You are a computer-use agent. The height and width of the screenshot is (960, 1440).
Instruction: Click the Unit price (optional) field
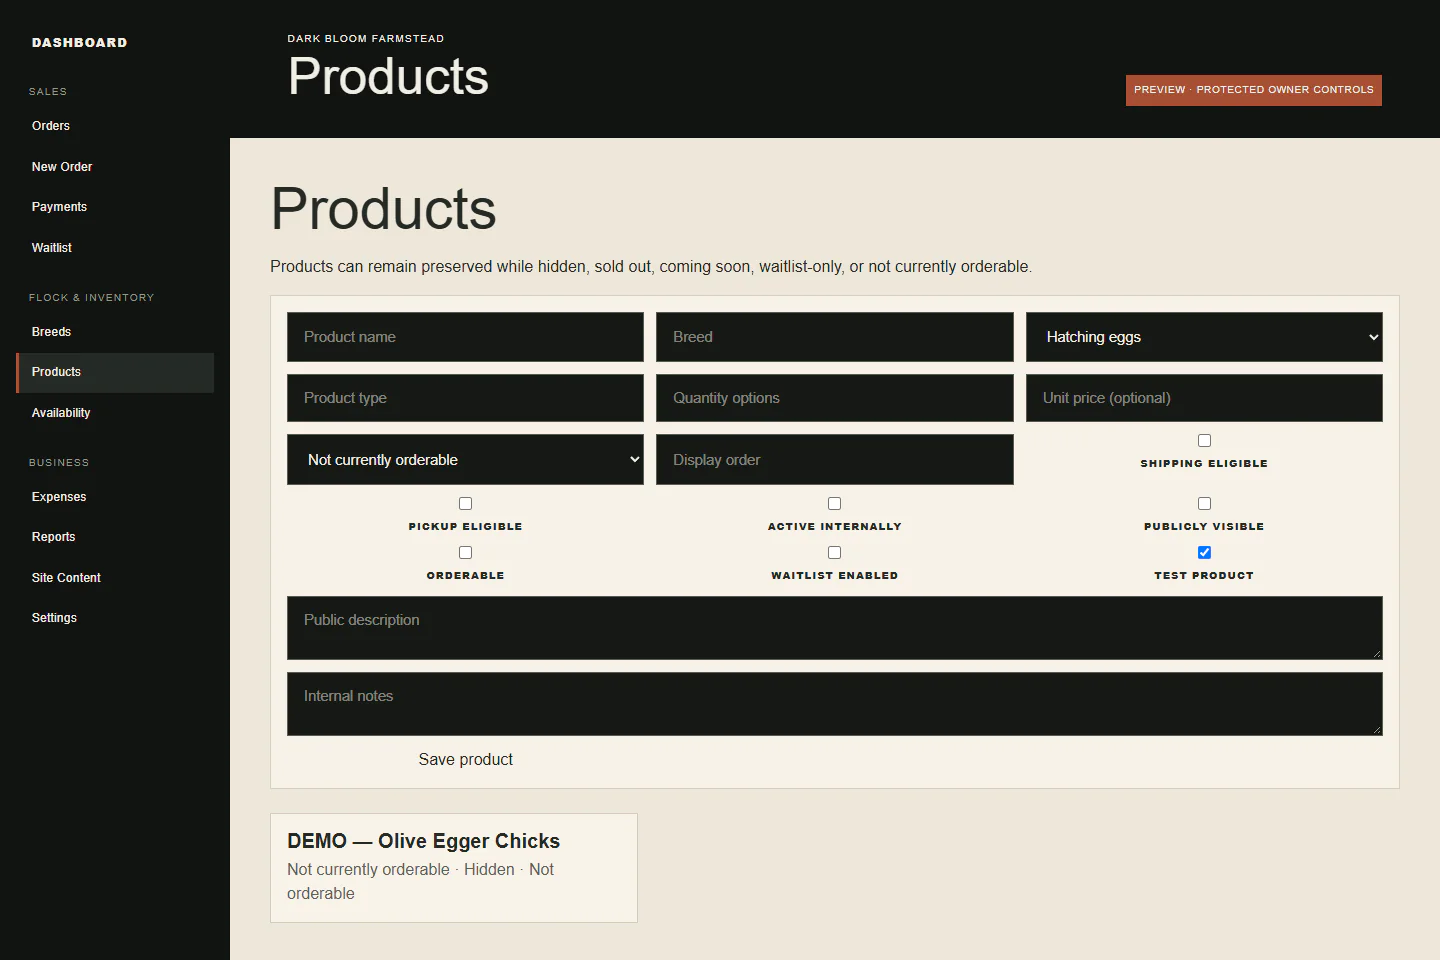pyautogui.click(x=1204, y=398)
